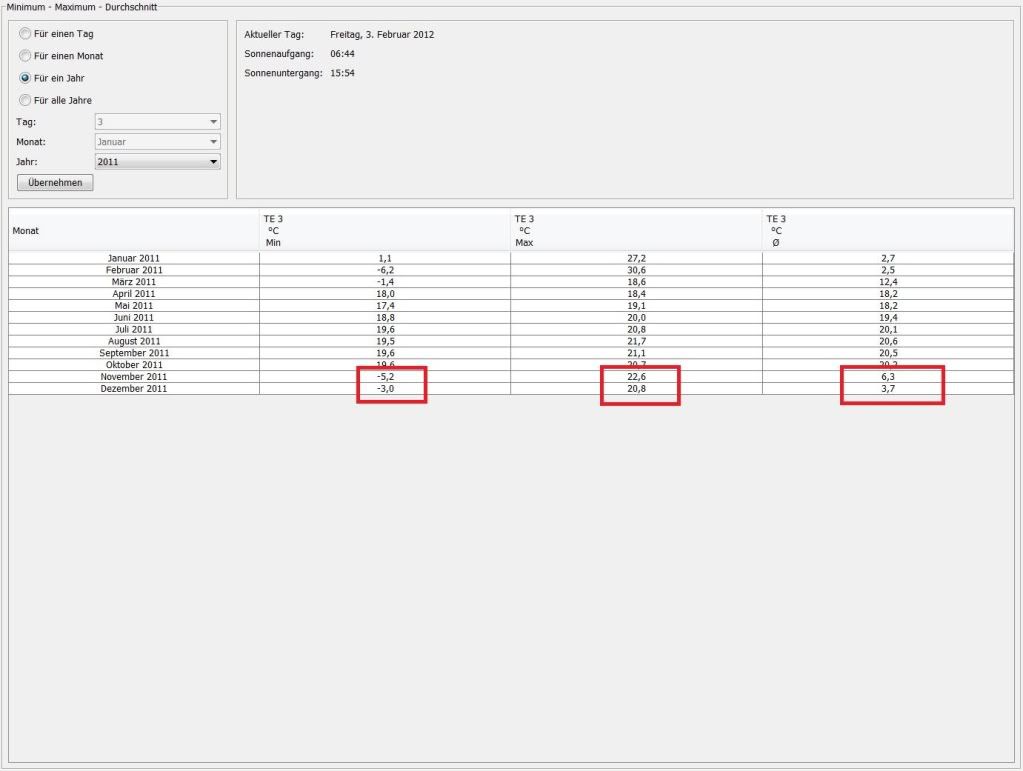Select the 'Für einen Tag' radio button
The image size is (1023, 771).
tap(26, 34)
